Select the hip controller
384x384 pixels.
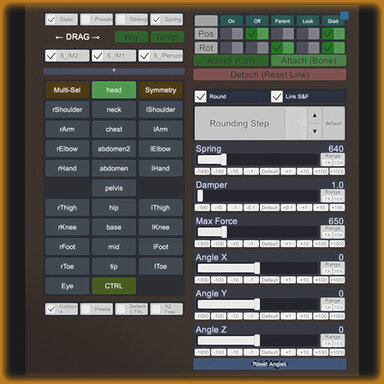[x=114, y=208]
